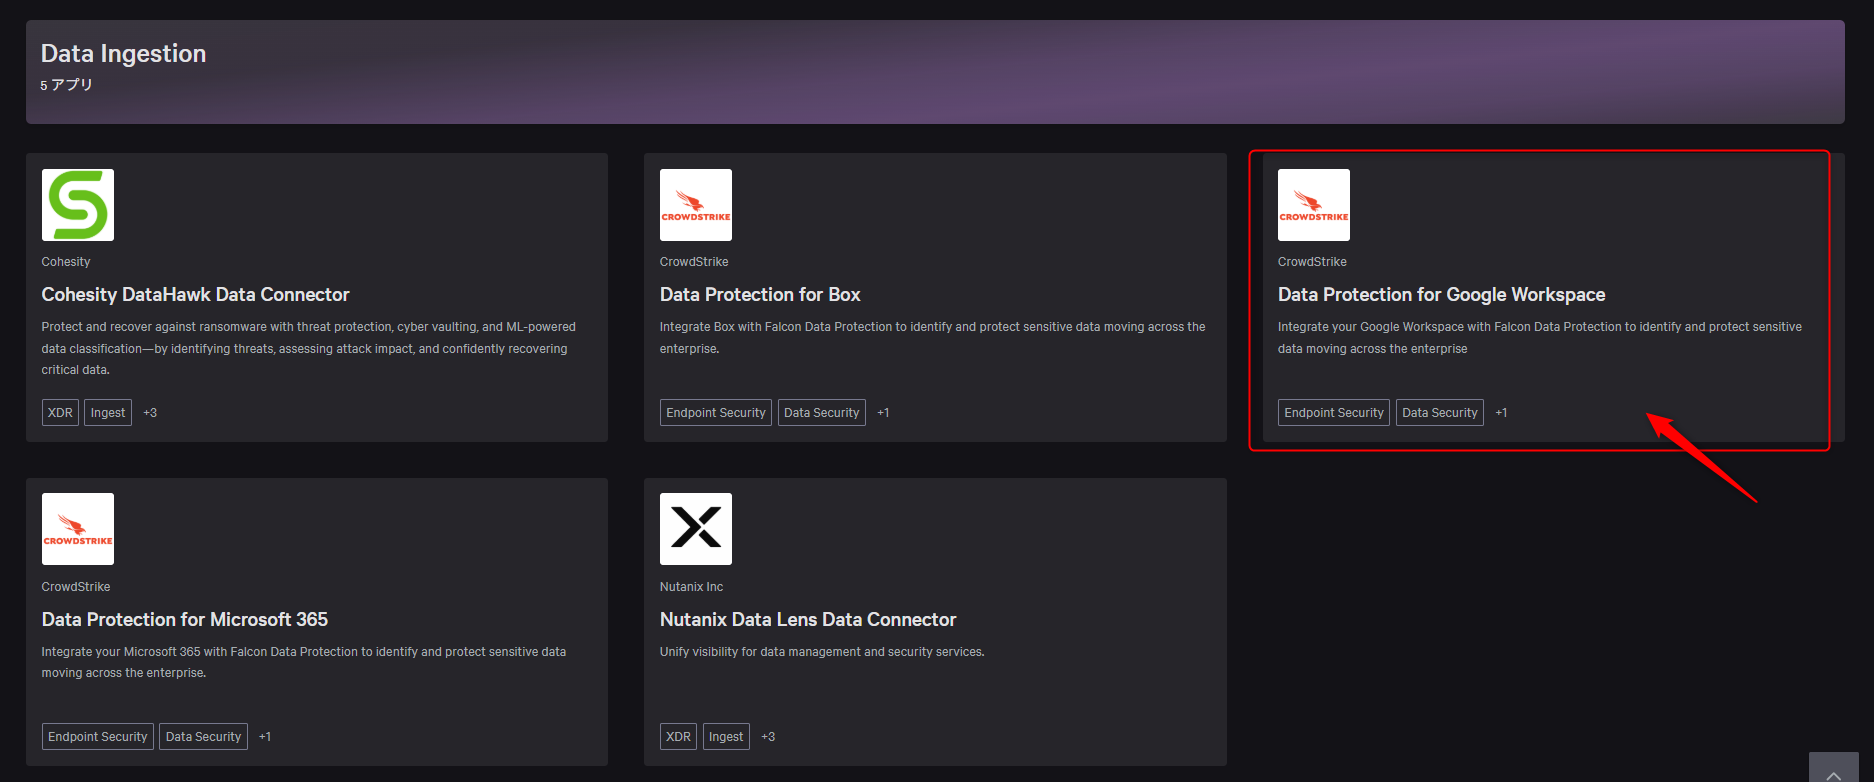Click the Nutanix Inc vendor name
Viewport: 1874px width, 782px height.
[x=691, y=586]
